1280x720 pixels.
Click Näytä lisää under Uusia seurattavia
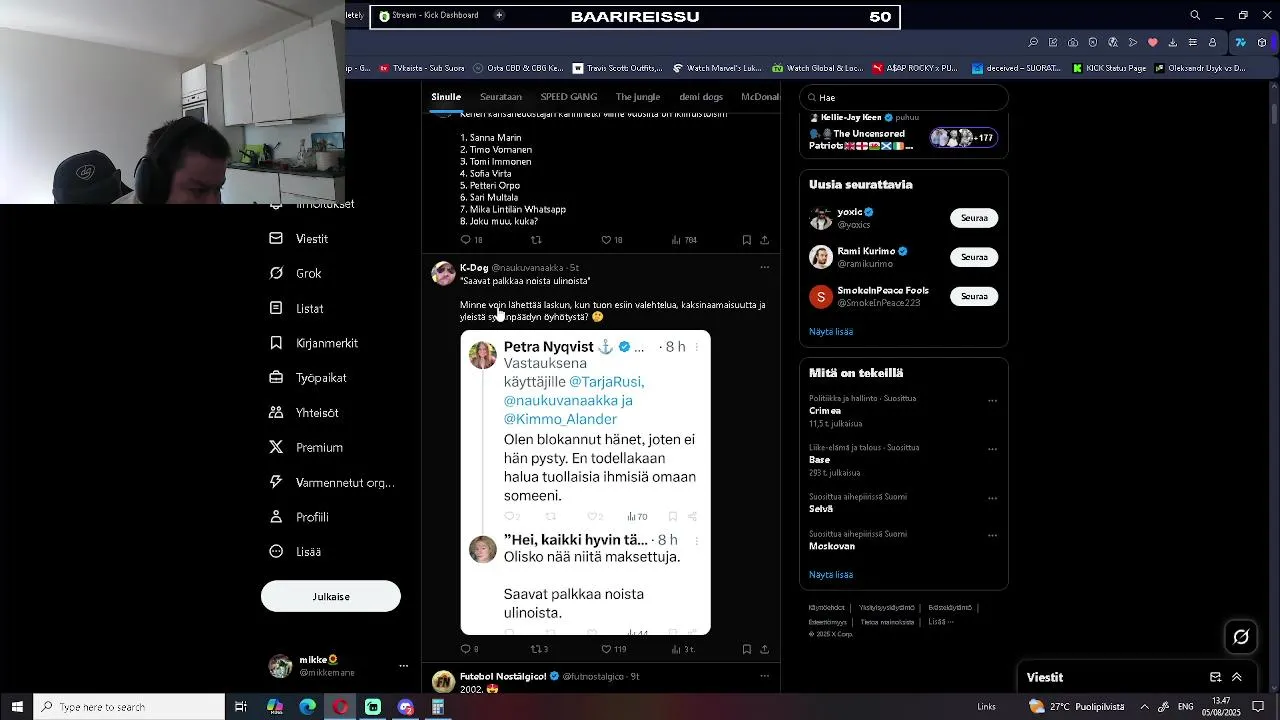click(831, 332)
